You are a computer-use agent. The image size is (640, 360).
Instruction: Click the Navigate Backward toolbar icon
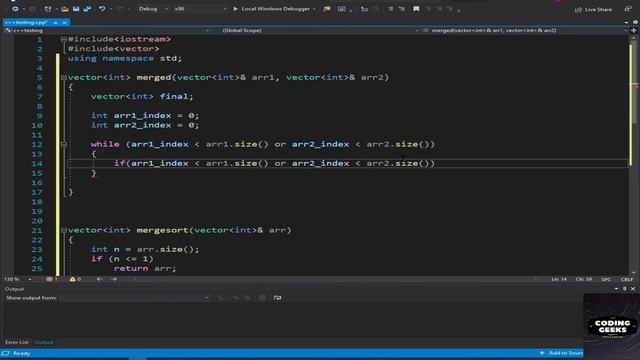pyautogui.click(x=15, y=9)
